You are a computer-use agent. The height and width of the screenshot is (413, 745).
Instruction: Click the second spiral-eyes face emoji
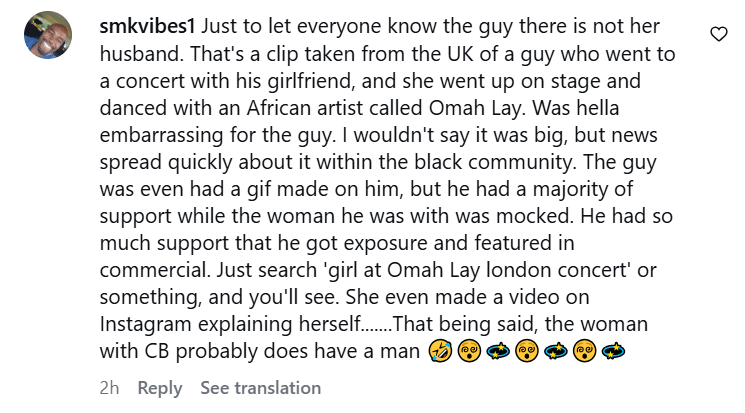point(525,351)
